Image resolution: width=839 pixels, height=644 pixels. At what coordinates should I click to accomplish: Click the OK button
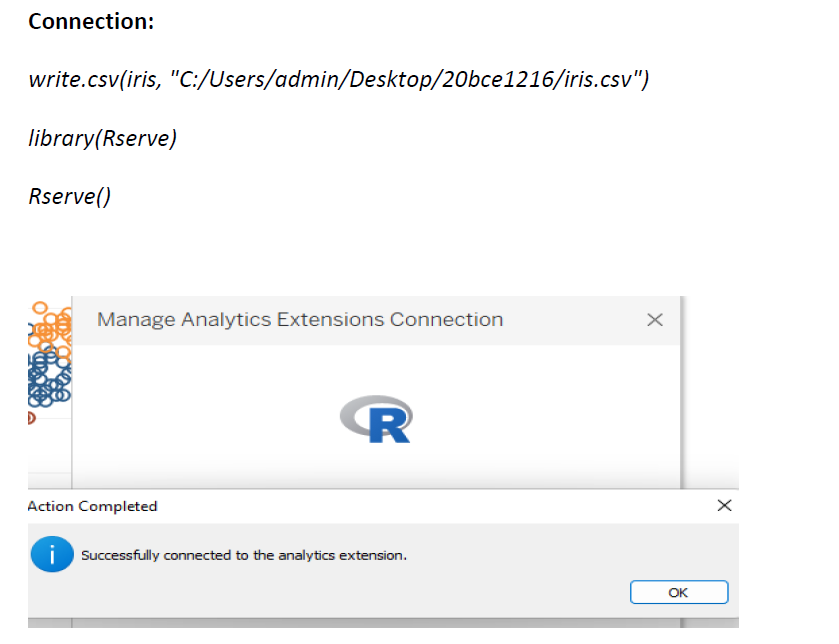(x=678, y=592)
